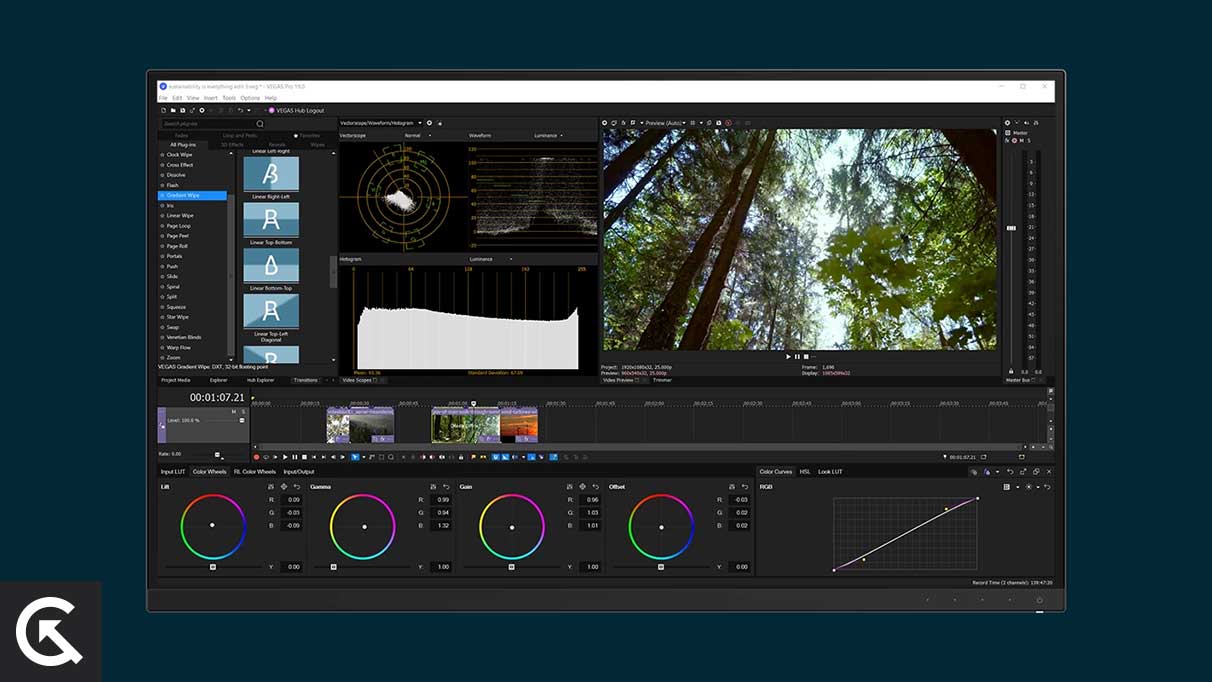
Task: Switch to the HSL tab
Action: (805, 472)
